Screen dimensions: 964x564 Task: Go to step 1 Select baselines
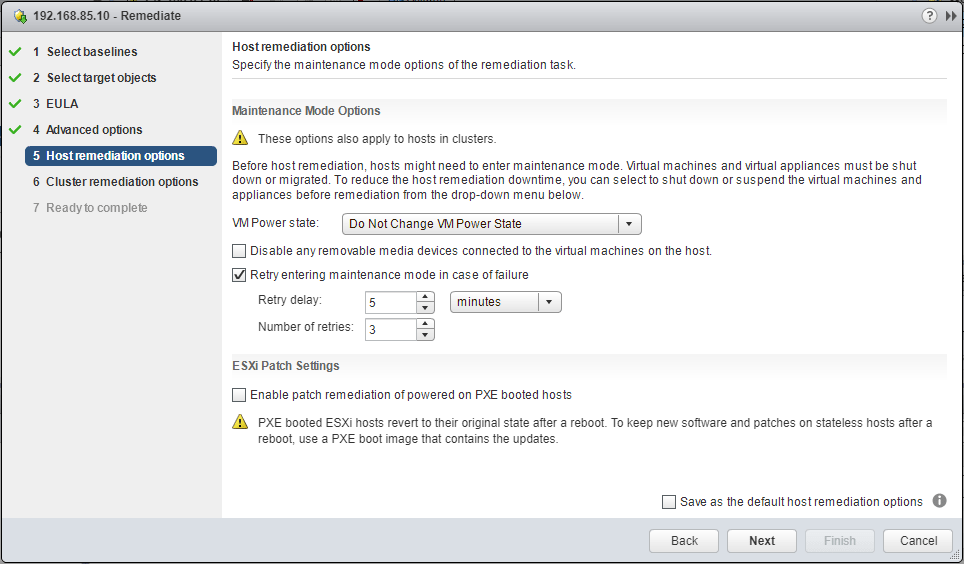(85, 52)
